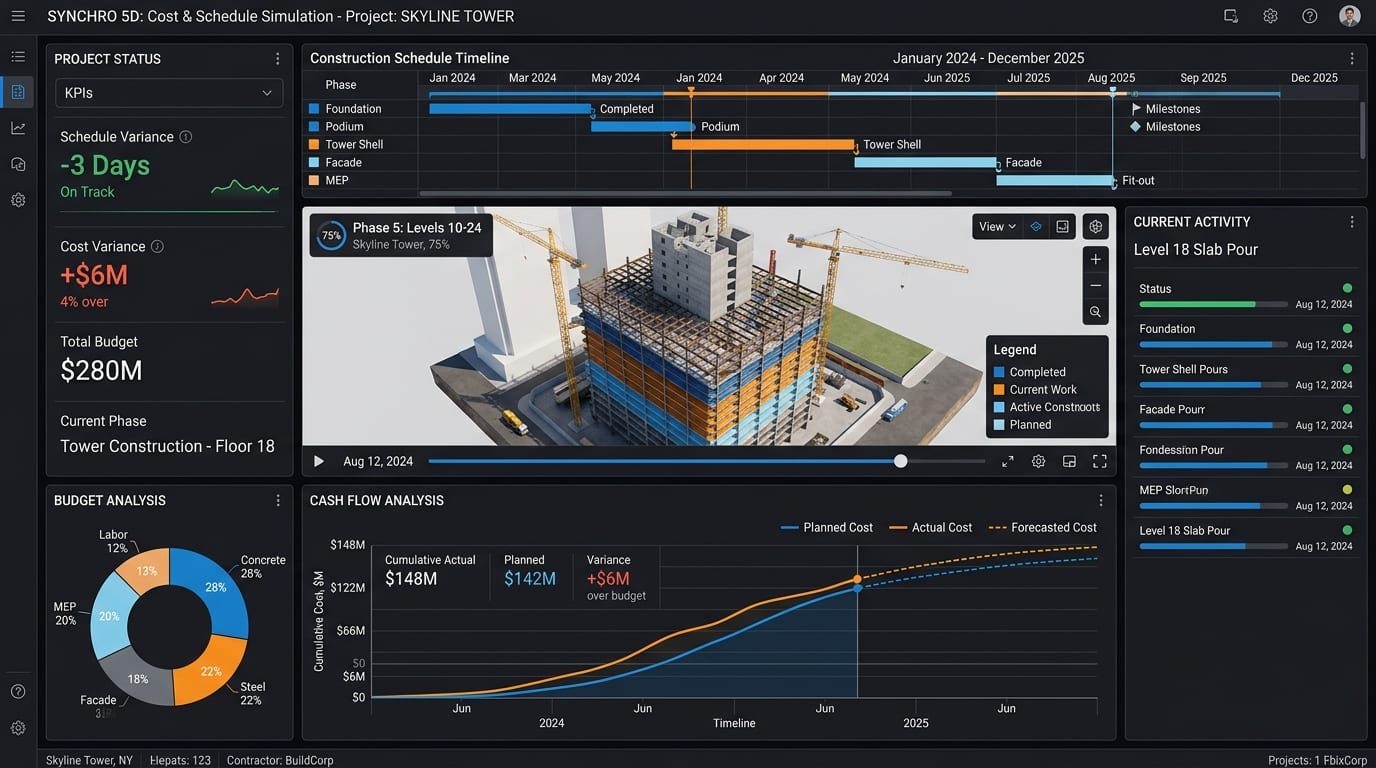Open Construction Schedule Timeline options menu

click(1352, 59)
